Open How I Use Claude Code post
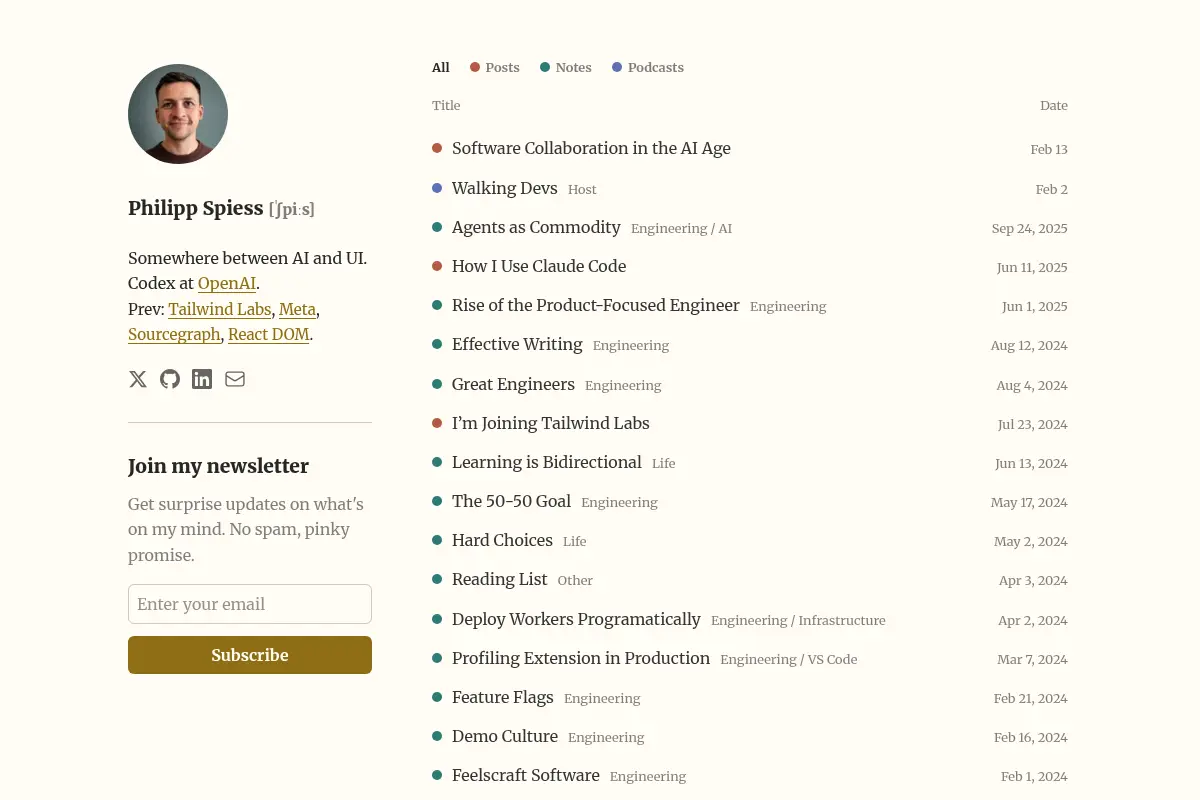1200x800 pixels. click(539, 266)
